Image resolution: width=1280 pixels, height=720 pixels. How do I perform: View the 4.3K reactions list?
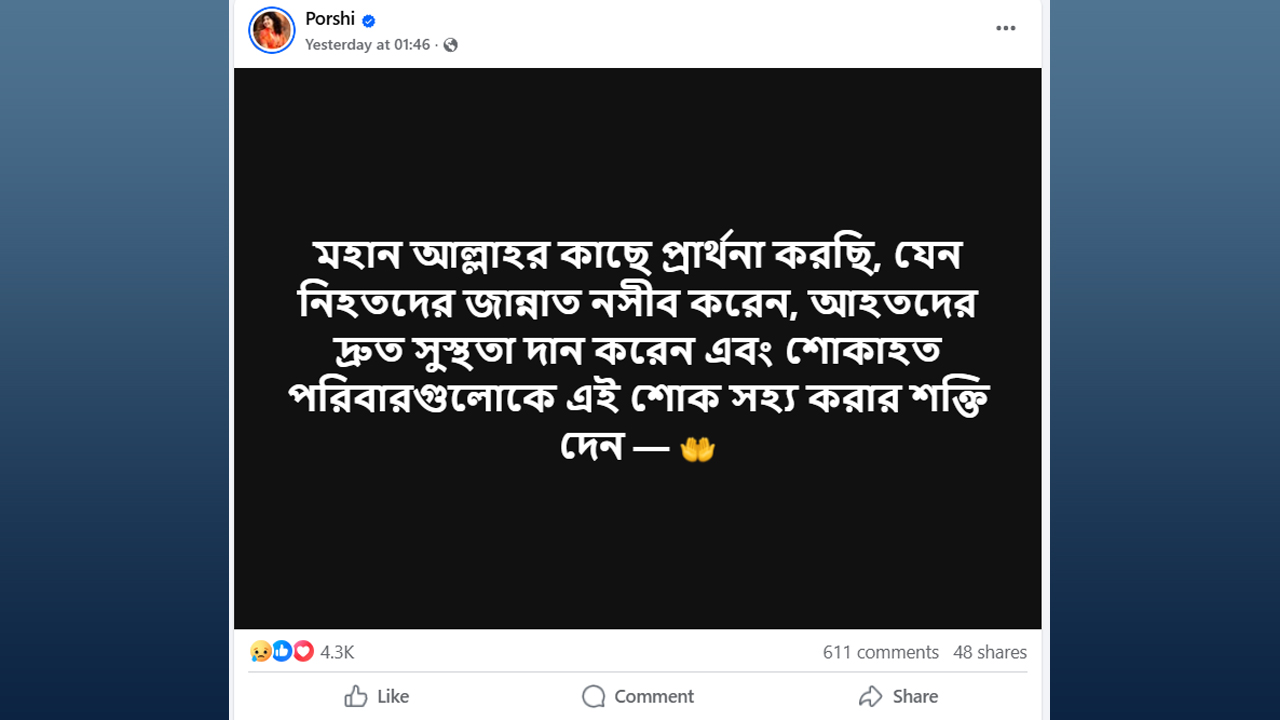[x=338, y=652]
